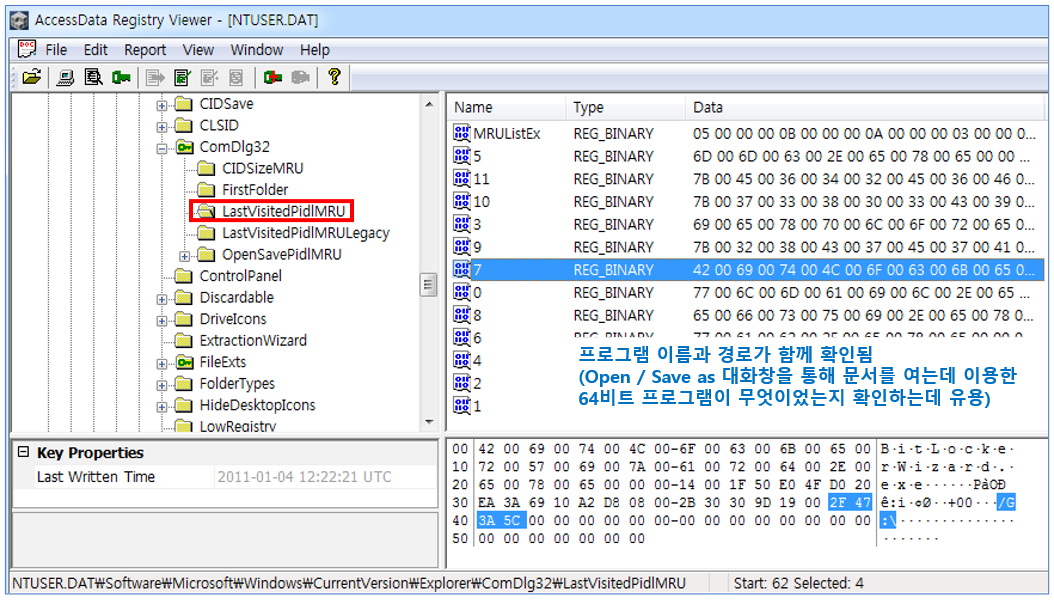1054x601 pixels.
Task: Click the 'Last Written Time' property label
Action: coord(95,477)
